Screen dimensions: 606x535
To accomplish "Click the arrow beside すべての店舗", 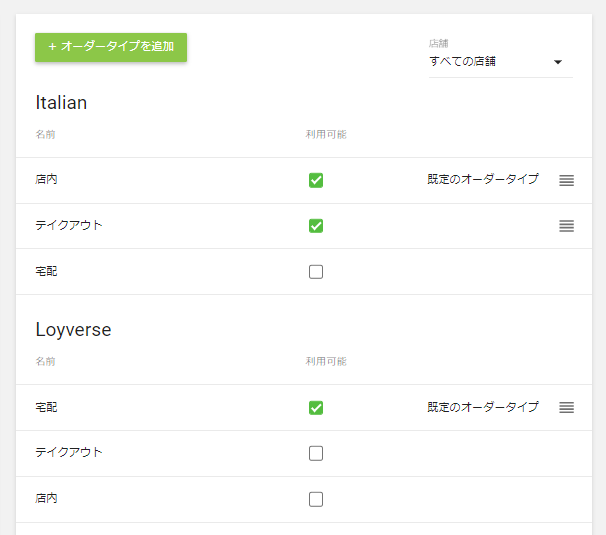I will coord(558,62).
